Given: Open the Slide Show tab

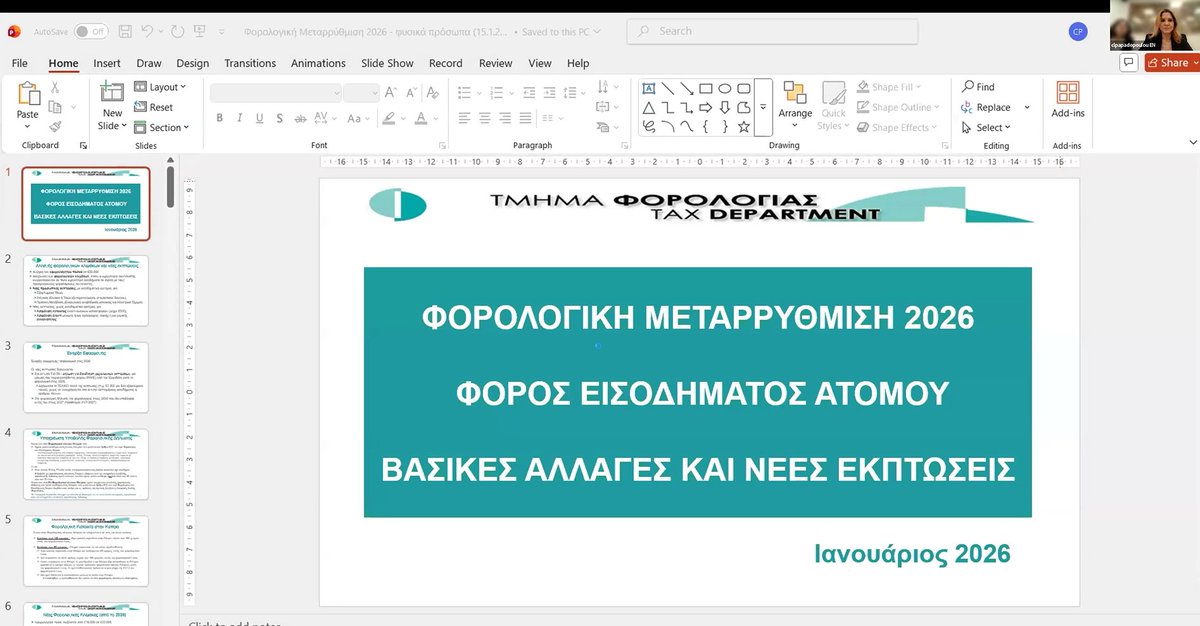Looking at the screenshot, I should point(387,63).
